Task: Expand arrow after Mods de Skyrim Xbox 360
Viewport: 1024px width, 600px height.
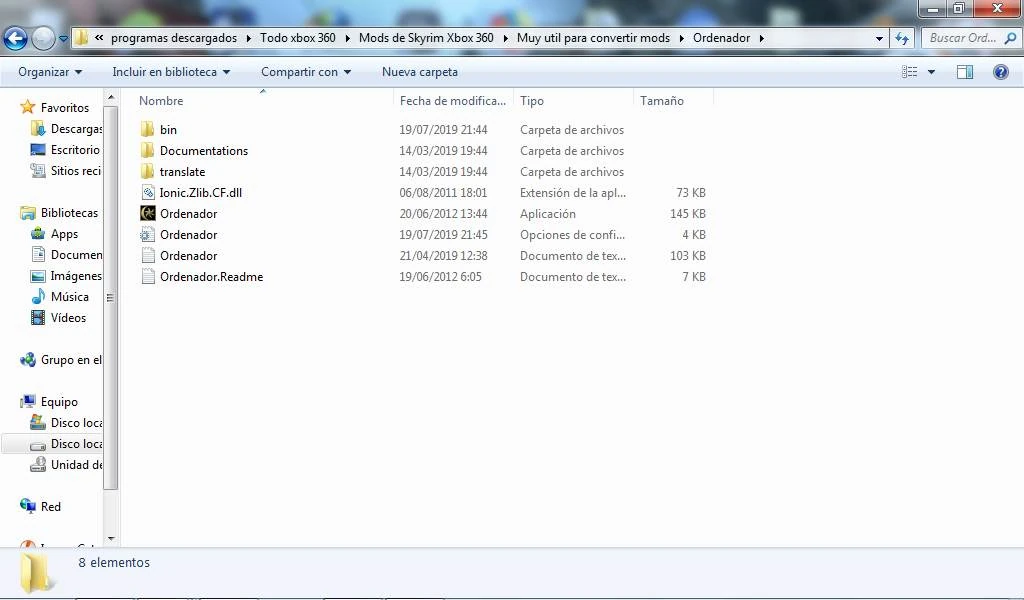Action: (x=505, y=39)
